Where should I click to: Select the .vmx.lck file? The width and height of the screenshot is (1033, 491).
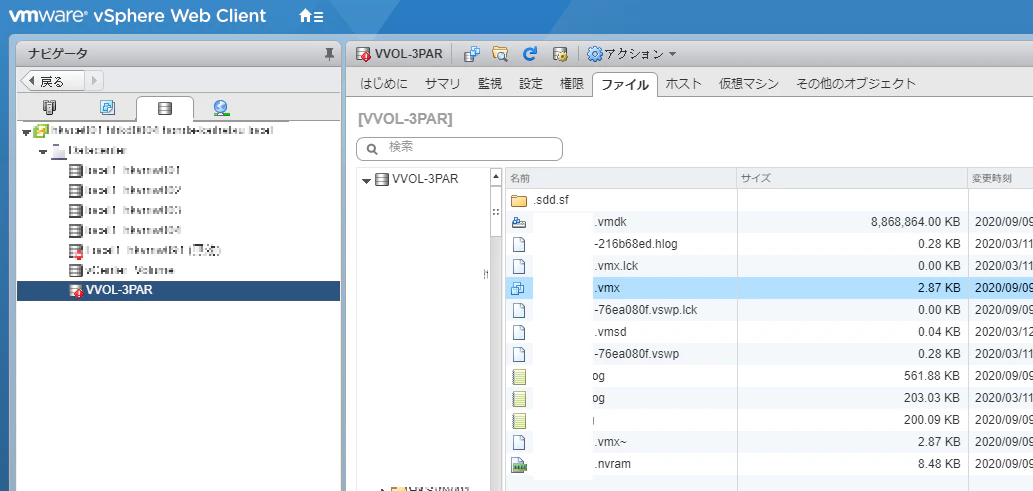[x=616, y=266]
